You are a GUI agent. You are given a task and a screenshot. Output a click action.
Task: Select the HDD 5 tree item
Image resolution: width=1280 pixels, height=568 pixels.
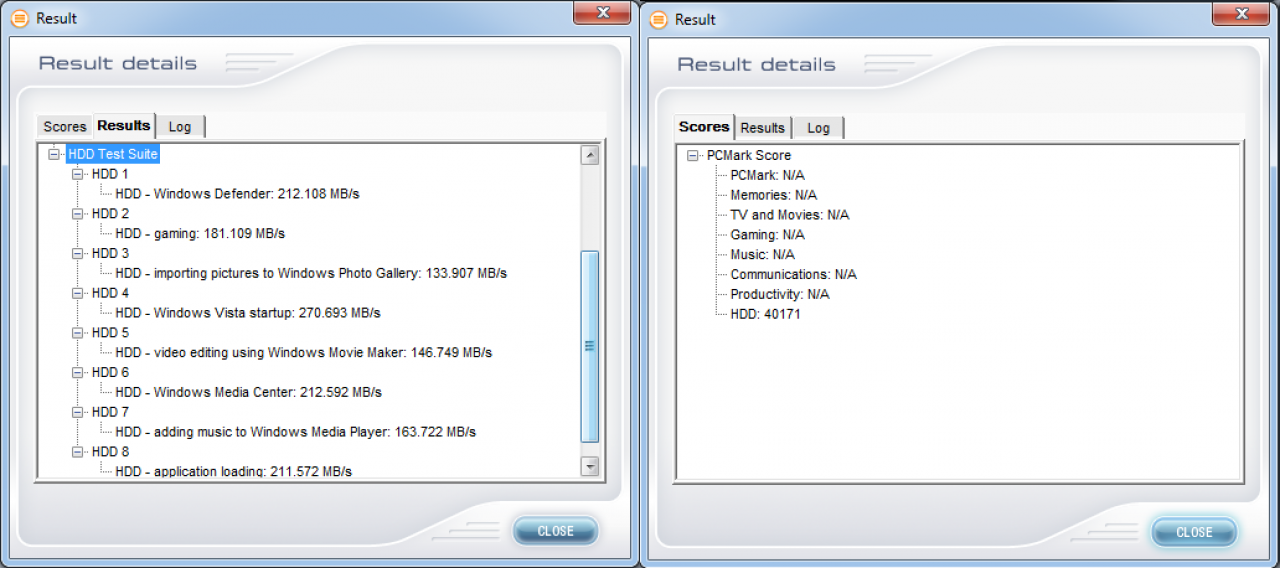[x=110, y=333]
